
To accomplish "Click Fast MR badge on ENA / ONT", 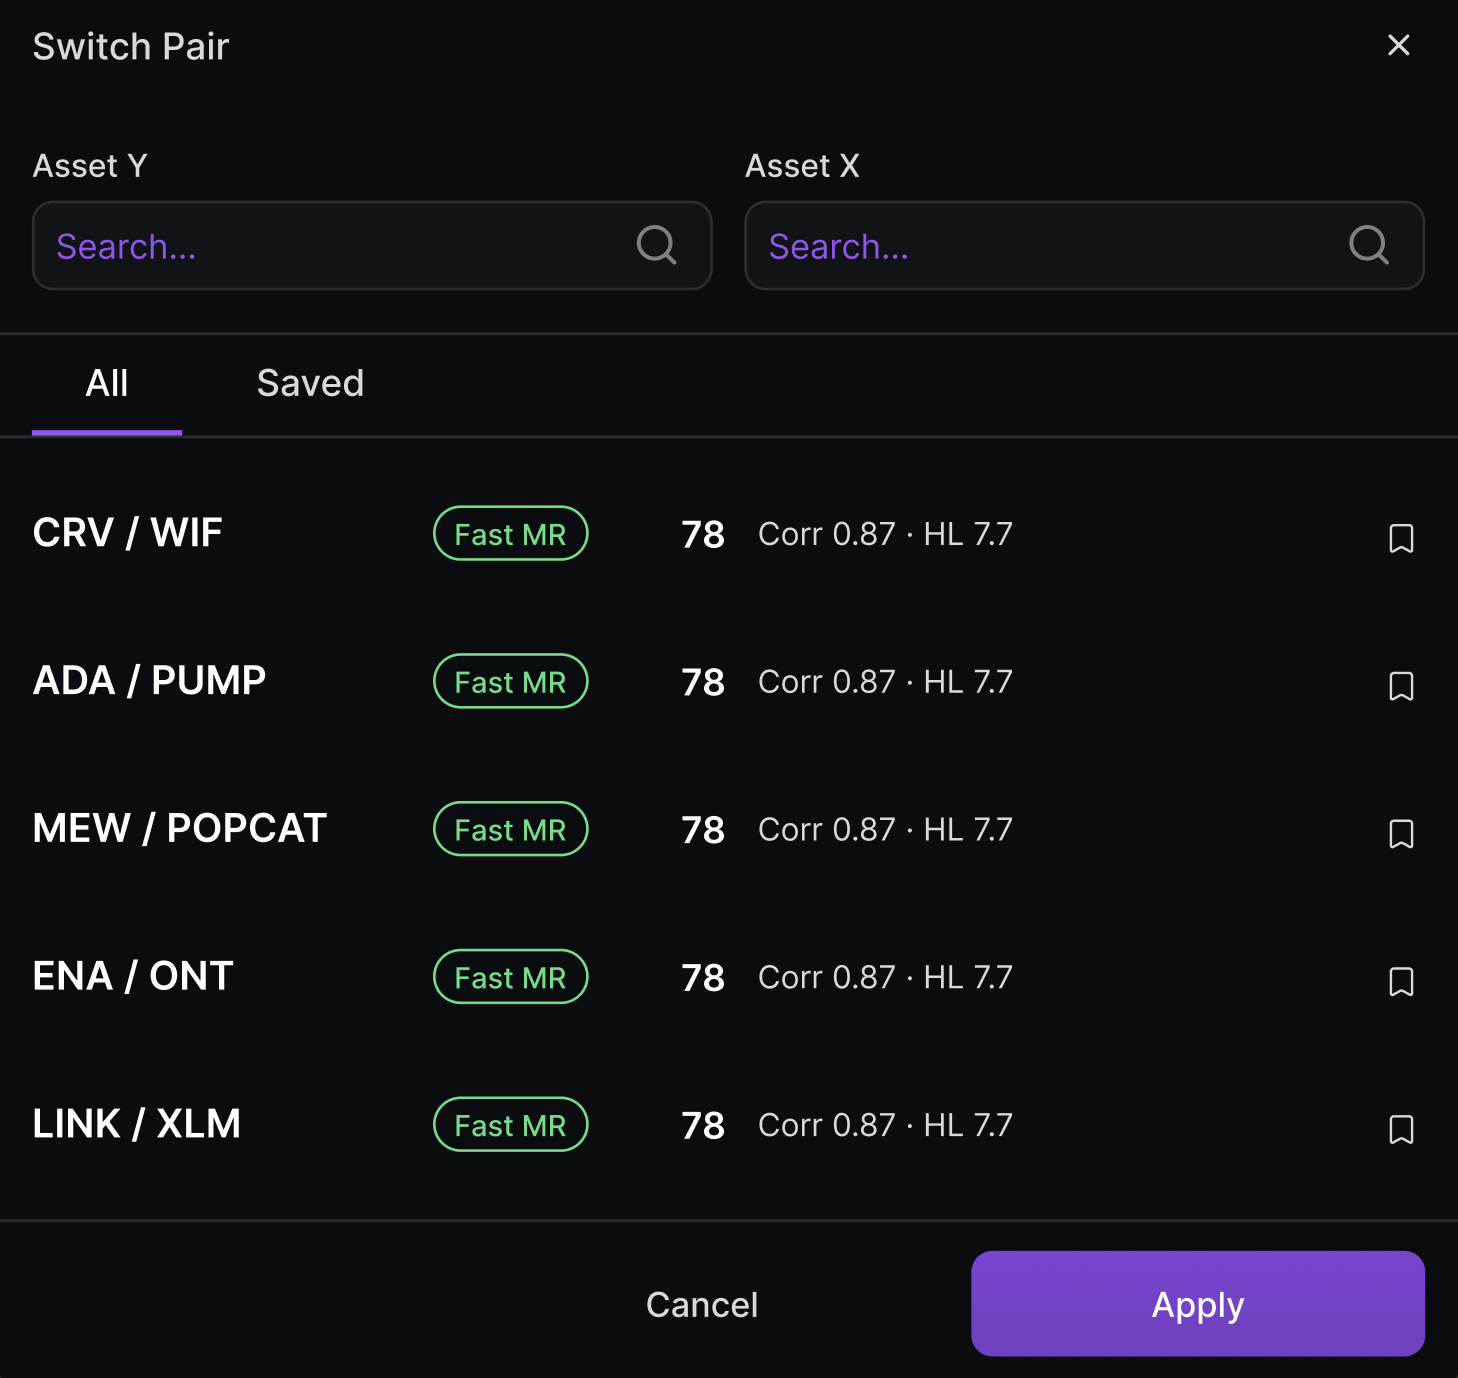I will tap(510, 977).
